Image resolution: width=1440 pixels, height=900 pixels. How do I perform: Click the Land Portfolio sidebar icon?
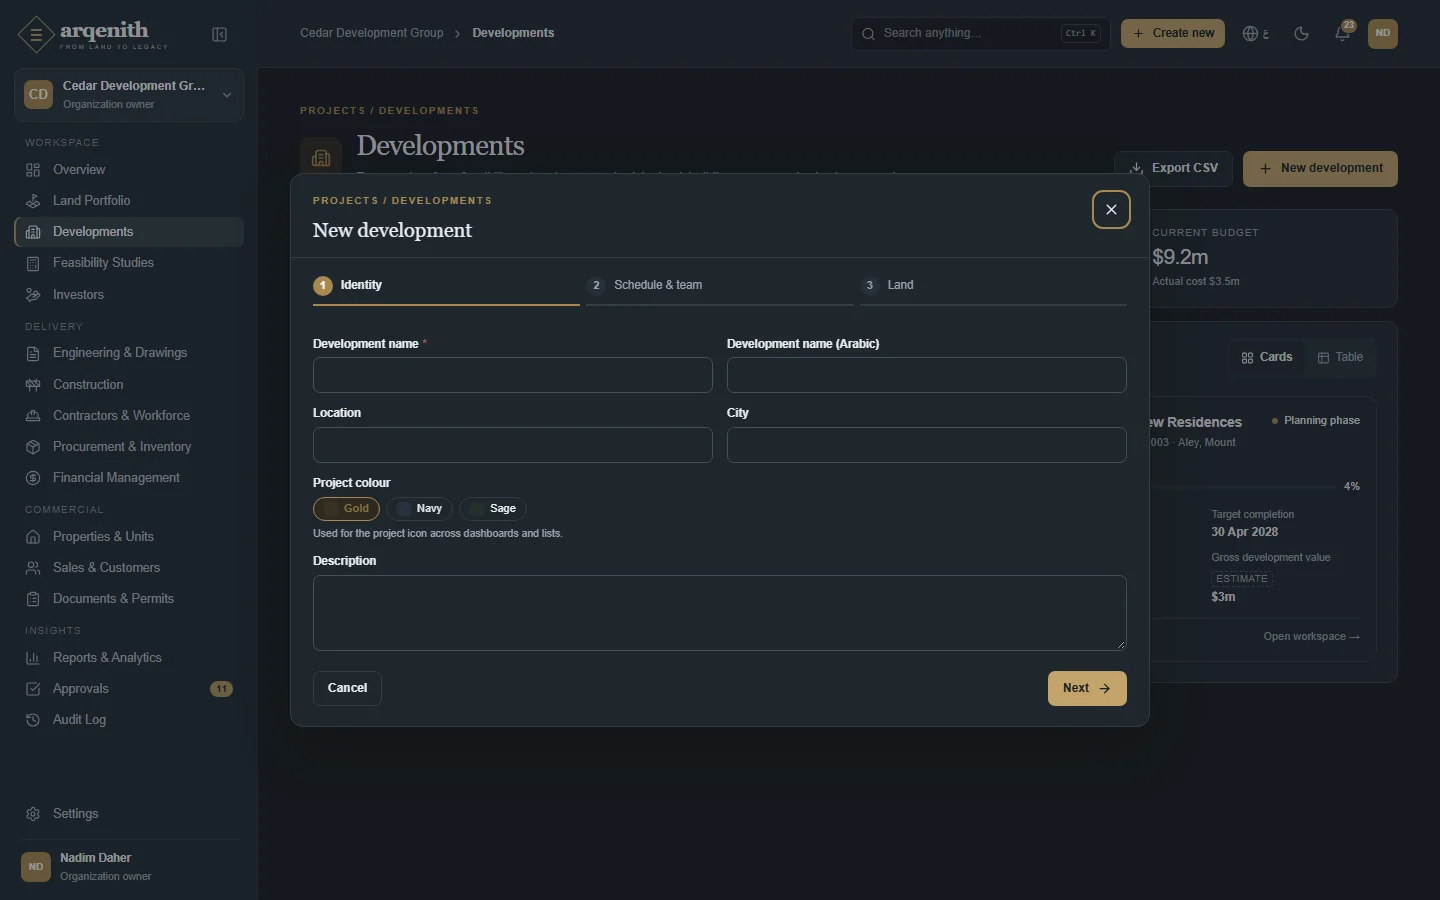coord(33,201)
